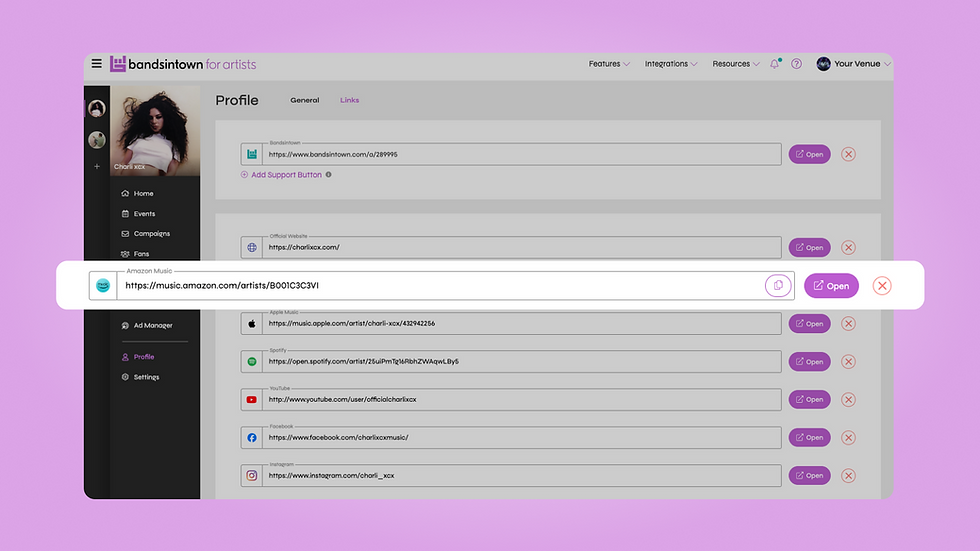This screenshot has width=980, height=551.
Task: Click the Bandsintown link icon
Action: tap(252, 154)
